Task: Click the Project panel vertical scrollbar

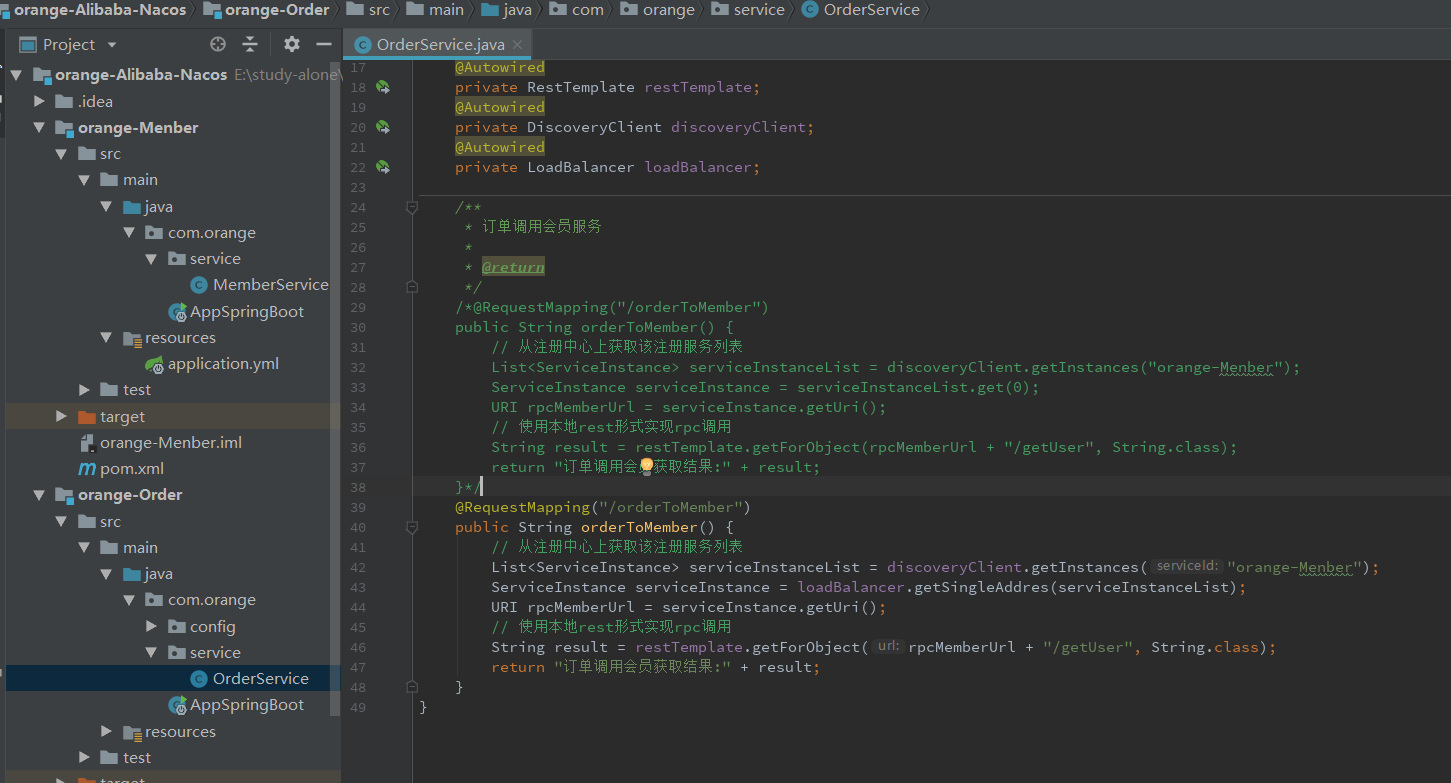Action: (x=335, y=400)
